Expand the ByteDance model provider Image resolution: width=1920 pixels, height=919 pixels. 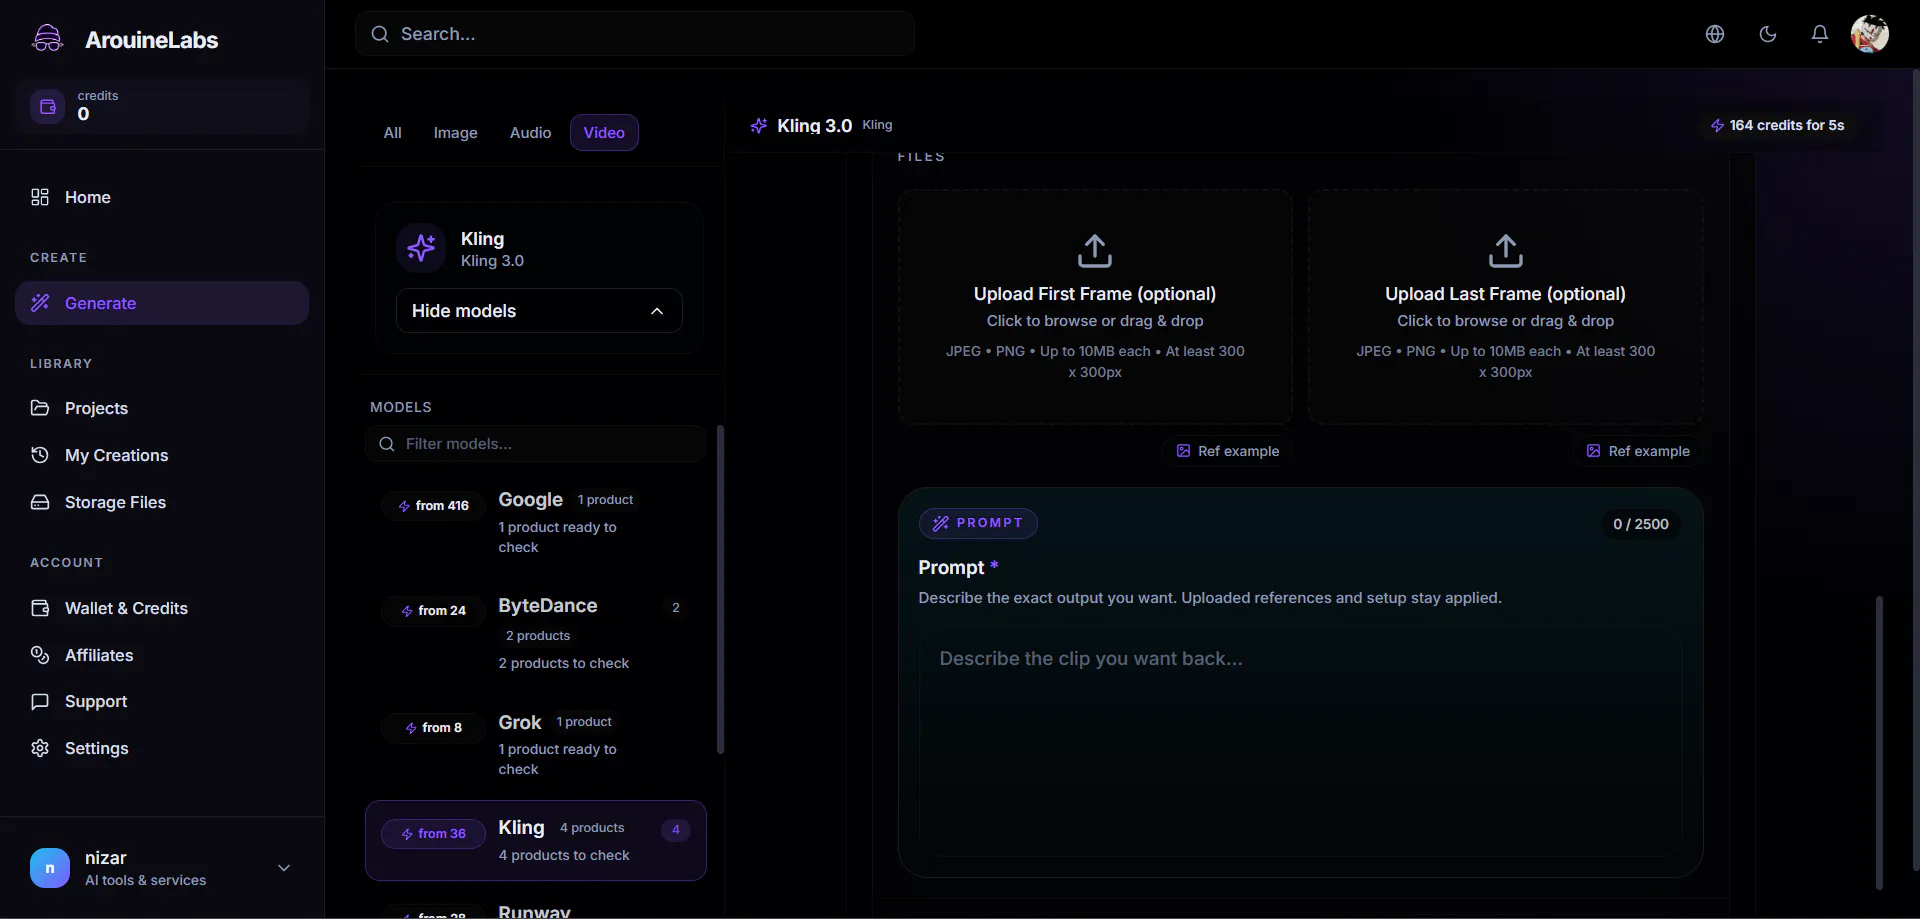pos(536,634)
